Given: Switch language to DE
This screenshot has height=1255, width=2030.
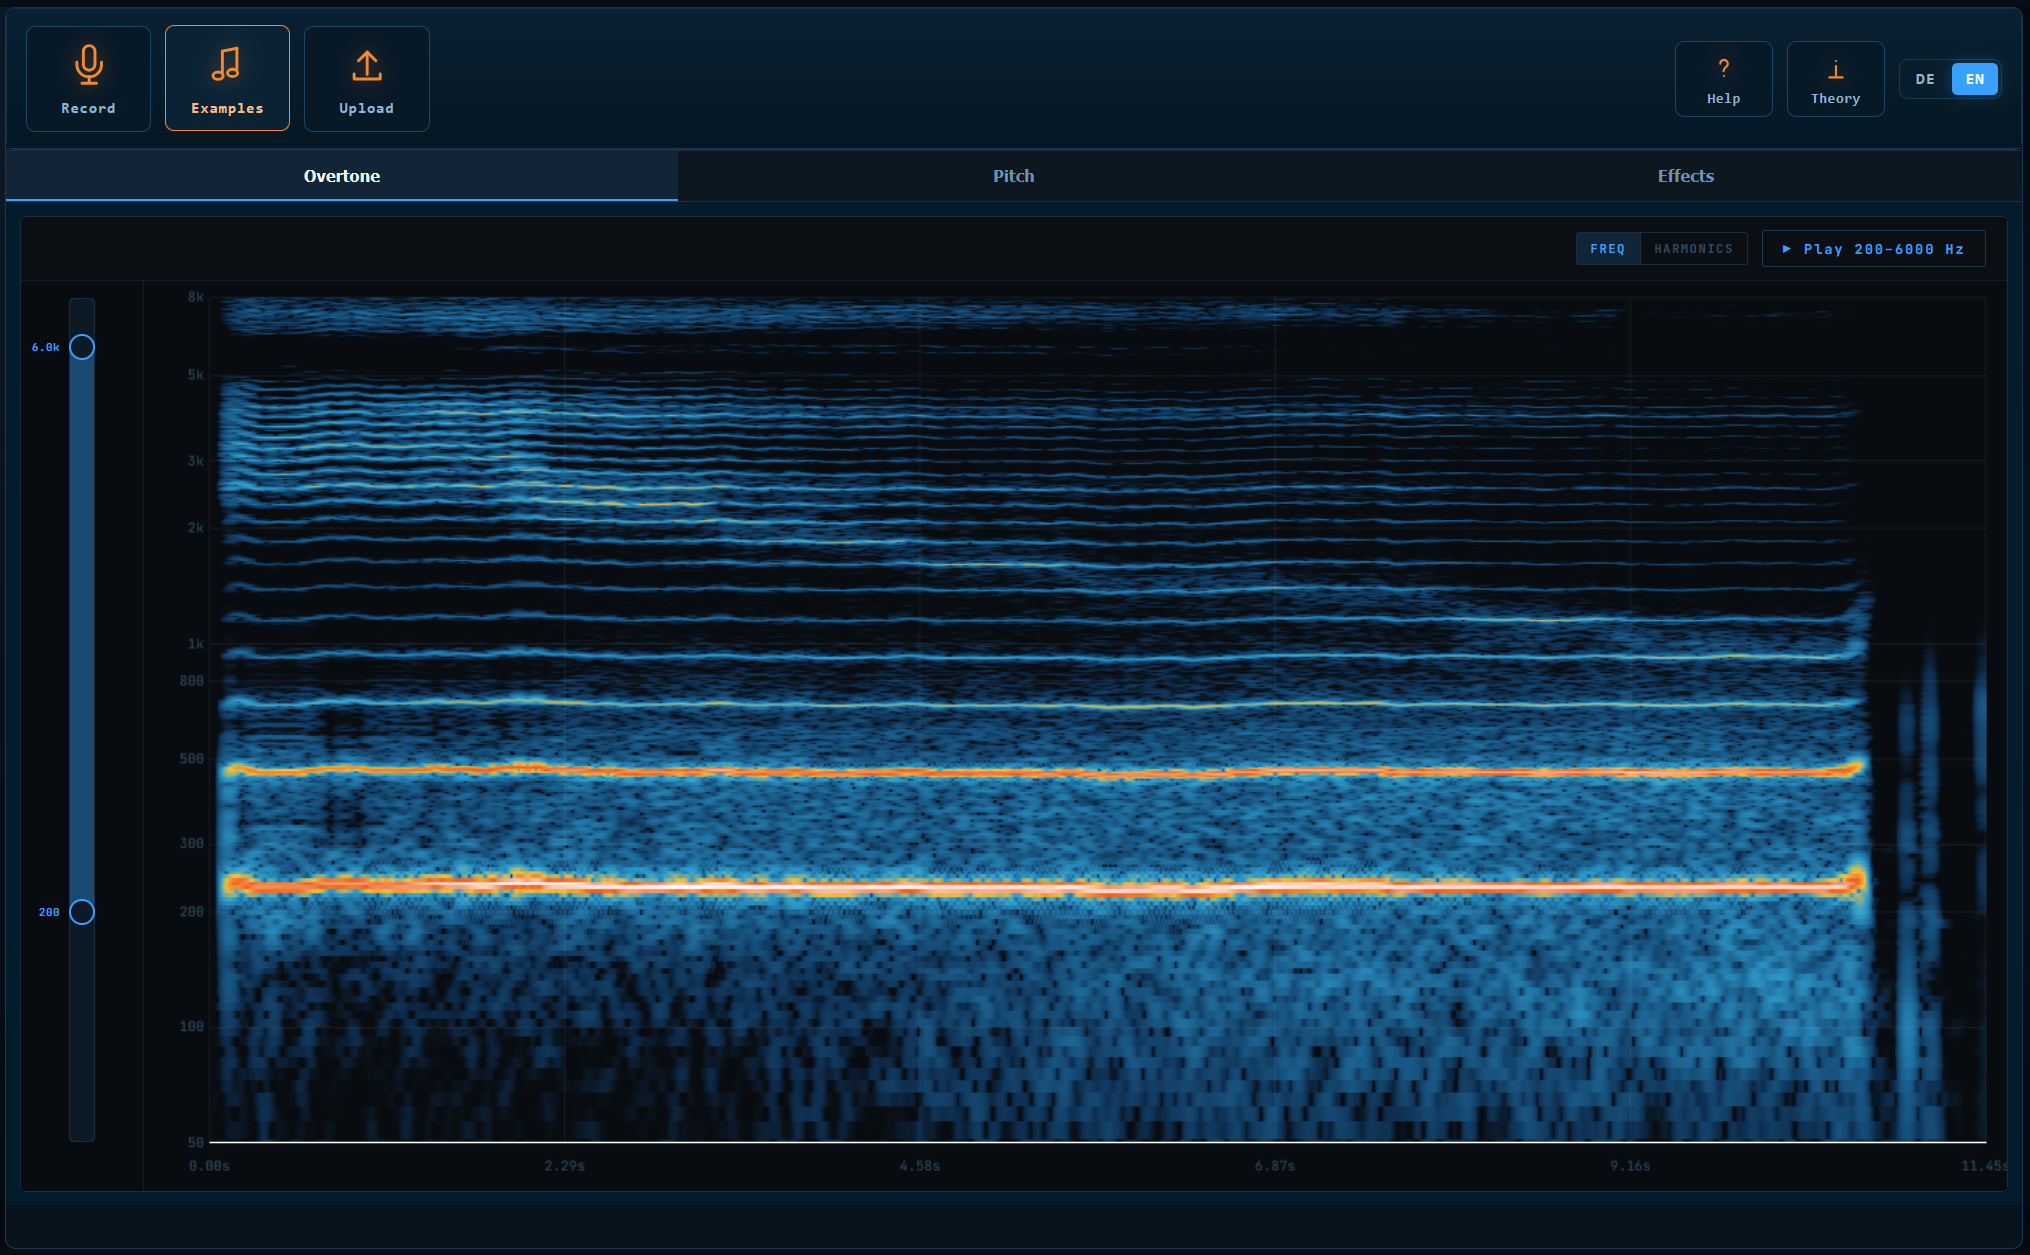Looking at the screenshot, I should [1925, 79].
